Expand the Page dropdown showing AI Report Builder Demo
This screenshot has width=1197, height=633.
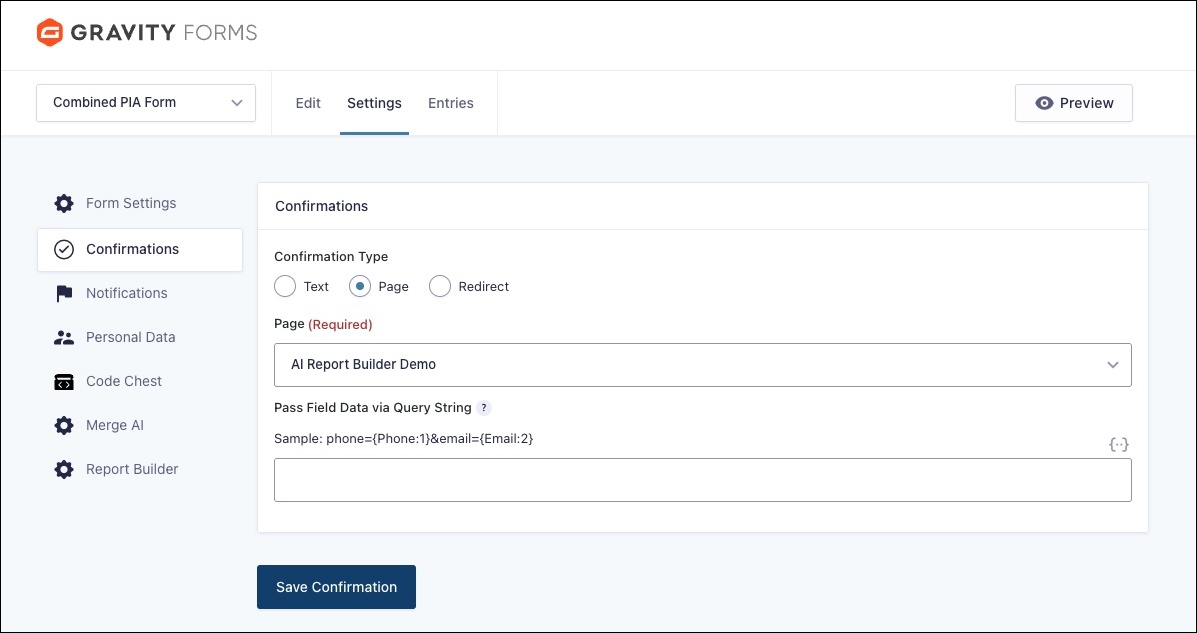pyautogui.click(x=702, y=365)
